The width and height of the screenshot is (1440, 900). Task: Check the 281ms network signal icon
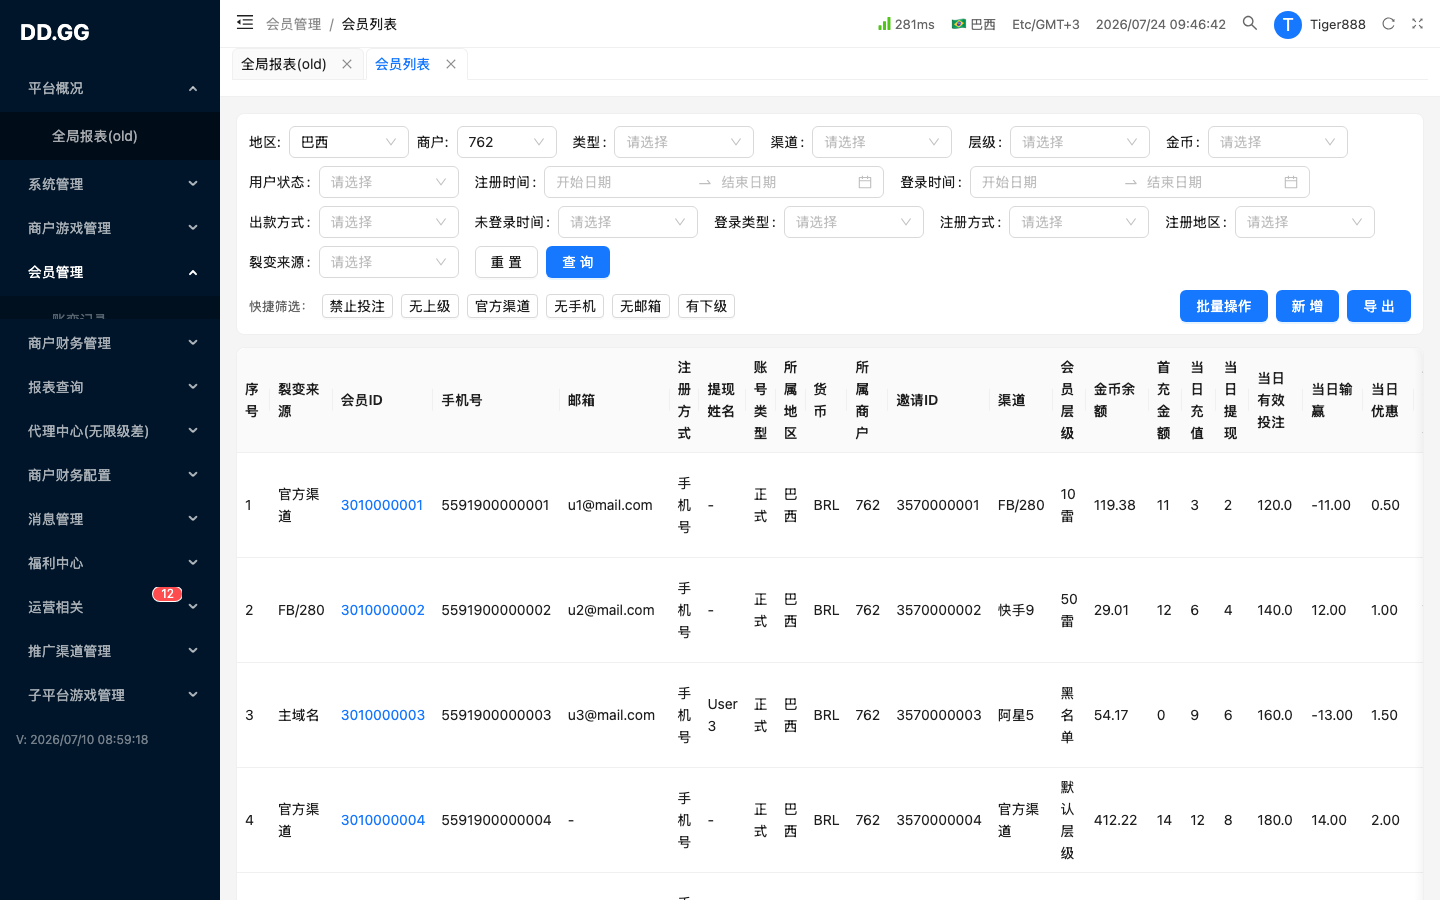click(x=884, y=23)
